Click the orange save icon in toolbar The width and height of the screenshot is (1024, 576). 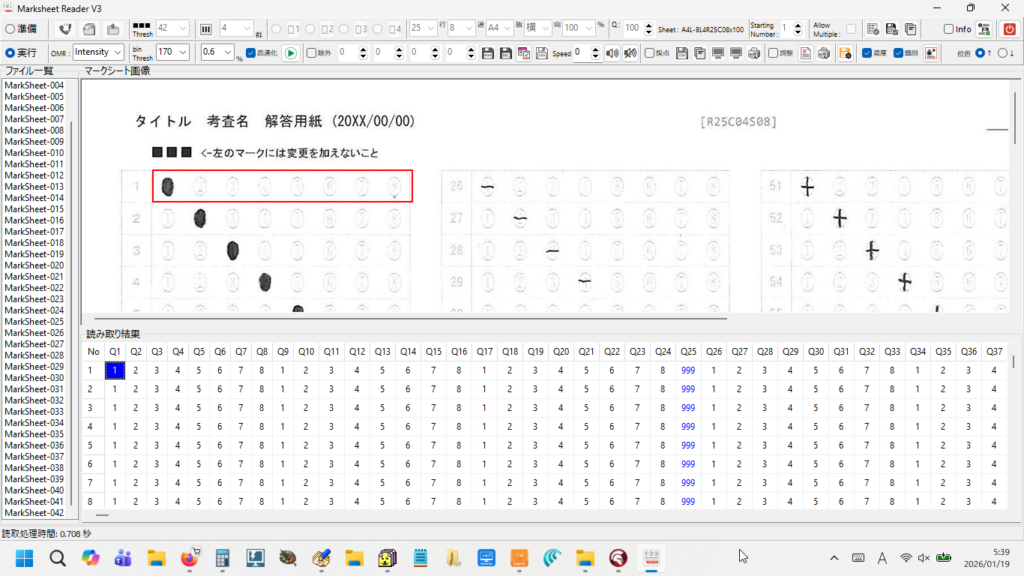(845, 52)
